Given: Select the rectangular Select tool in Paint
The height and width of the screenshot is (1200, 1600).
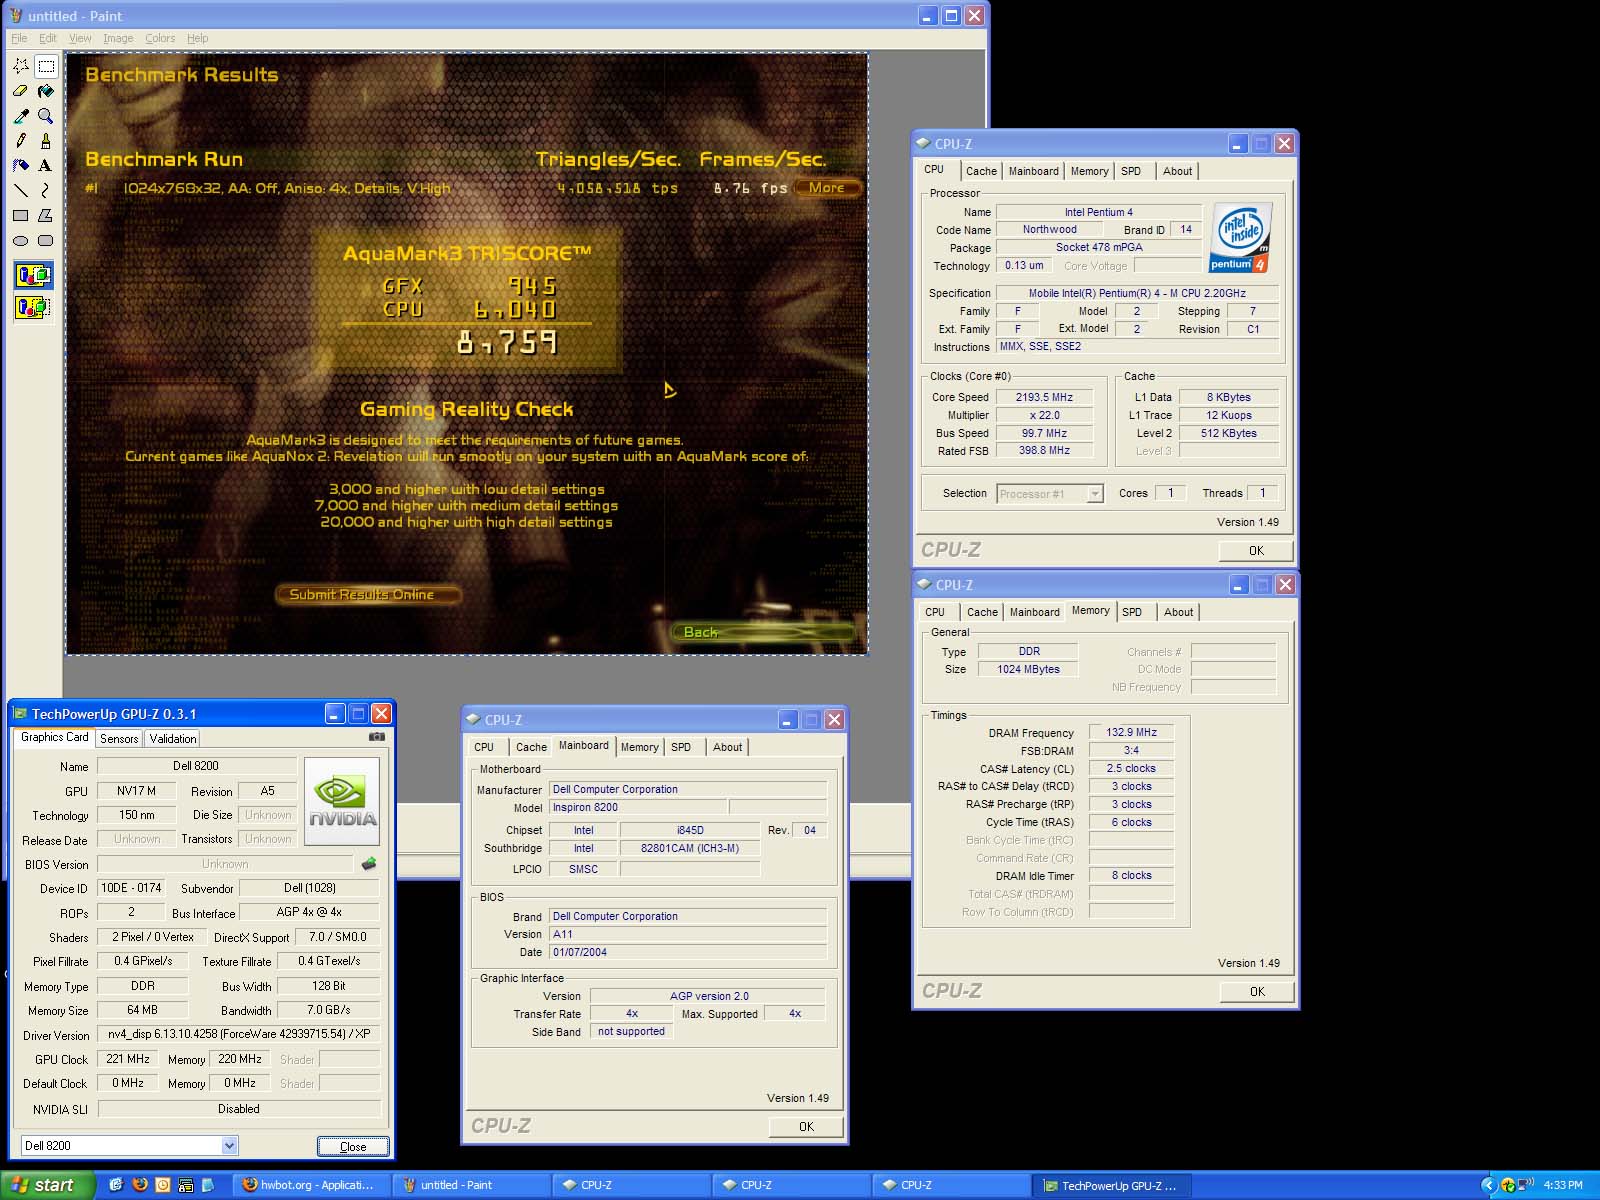Looking at the screenshot, I should (x=46, y=66).
